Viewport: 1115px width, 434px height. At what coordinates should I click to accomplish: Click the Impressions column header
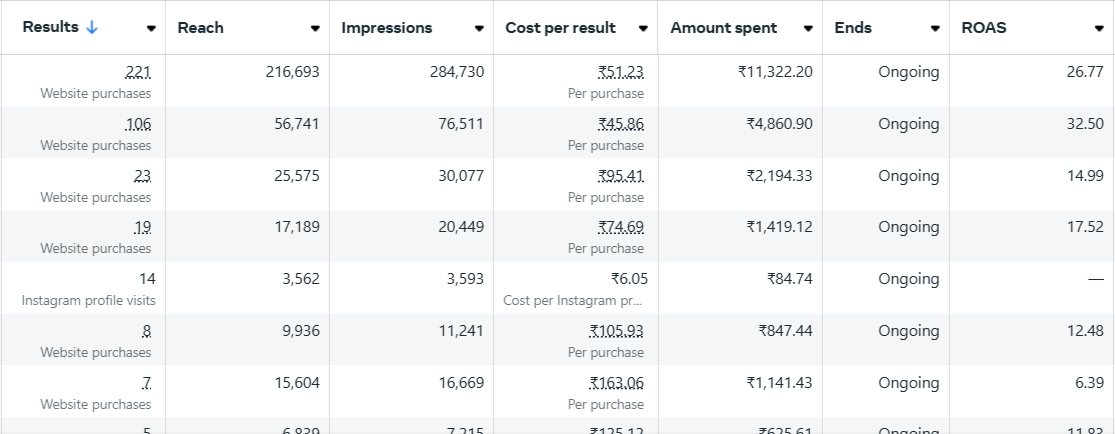tap(386, 28)
